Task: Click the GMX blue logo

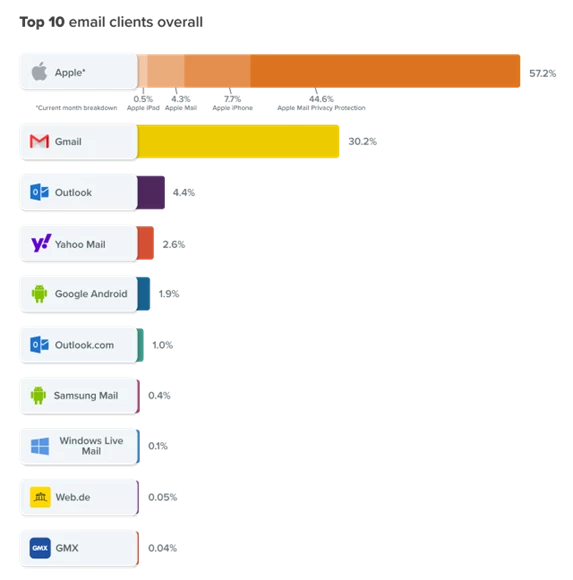Action: (40, 548)
